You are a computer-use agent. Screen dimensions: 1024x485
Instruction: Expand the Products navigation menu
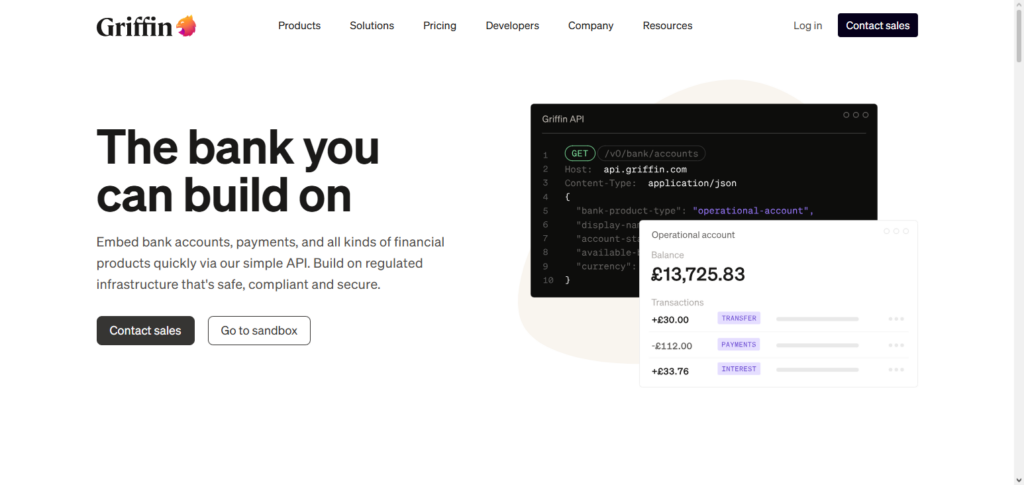coord(299,26)
